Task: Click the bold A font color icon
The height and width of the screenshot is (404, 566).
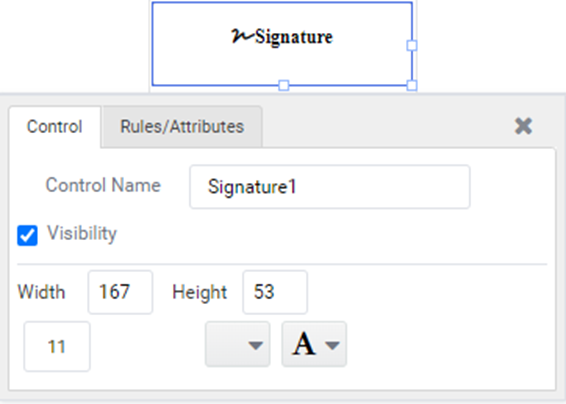Action: point(304,344)
